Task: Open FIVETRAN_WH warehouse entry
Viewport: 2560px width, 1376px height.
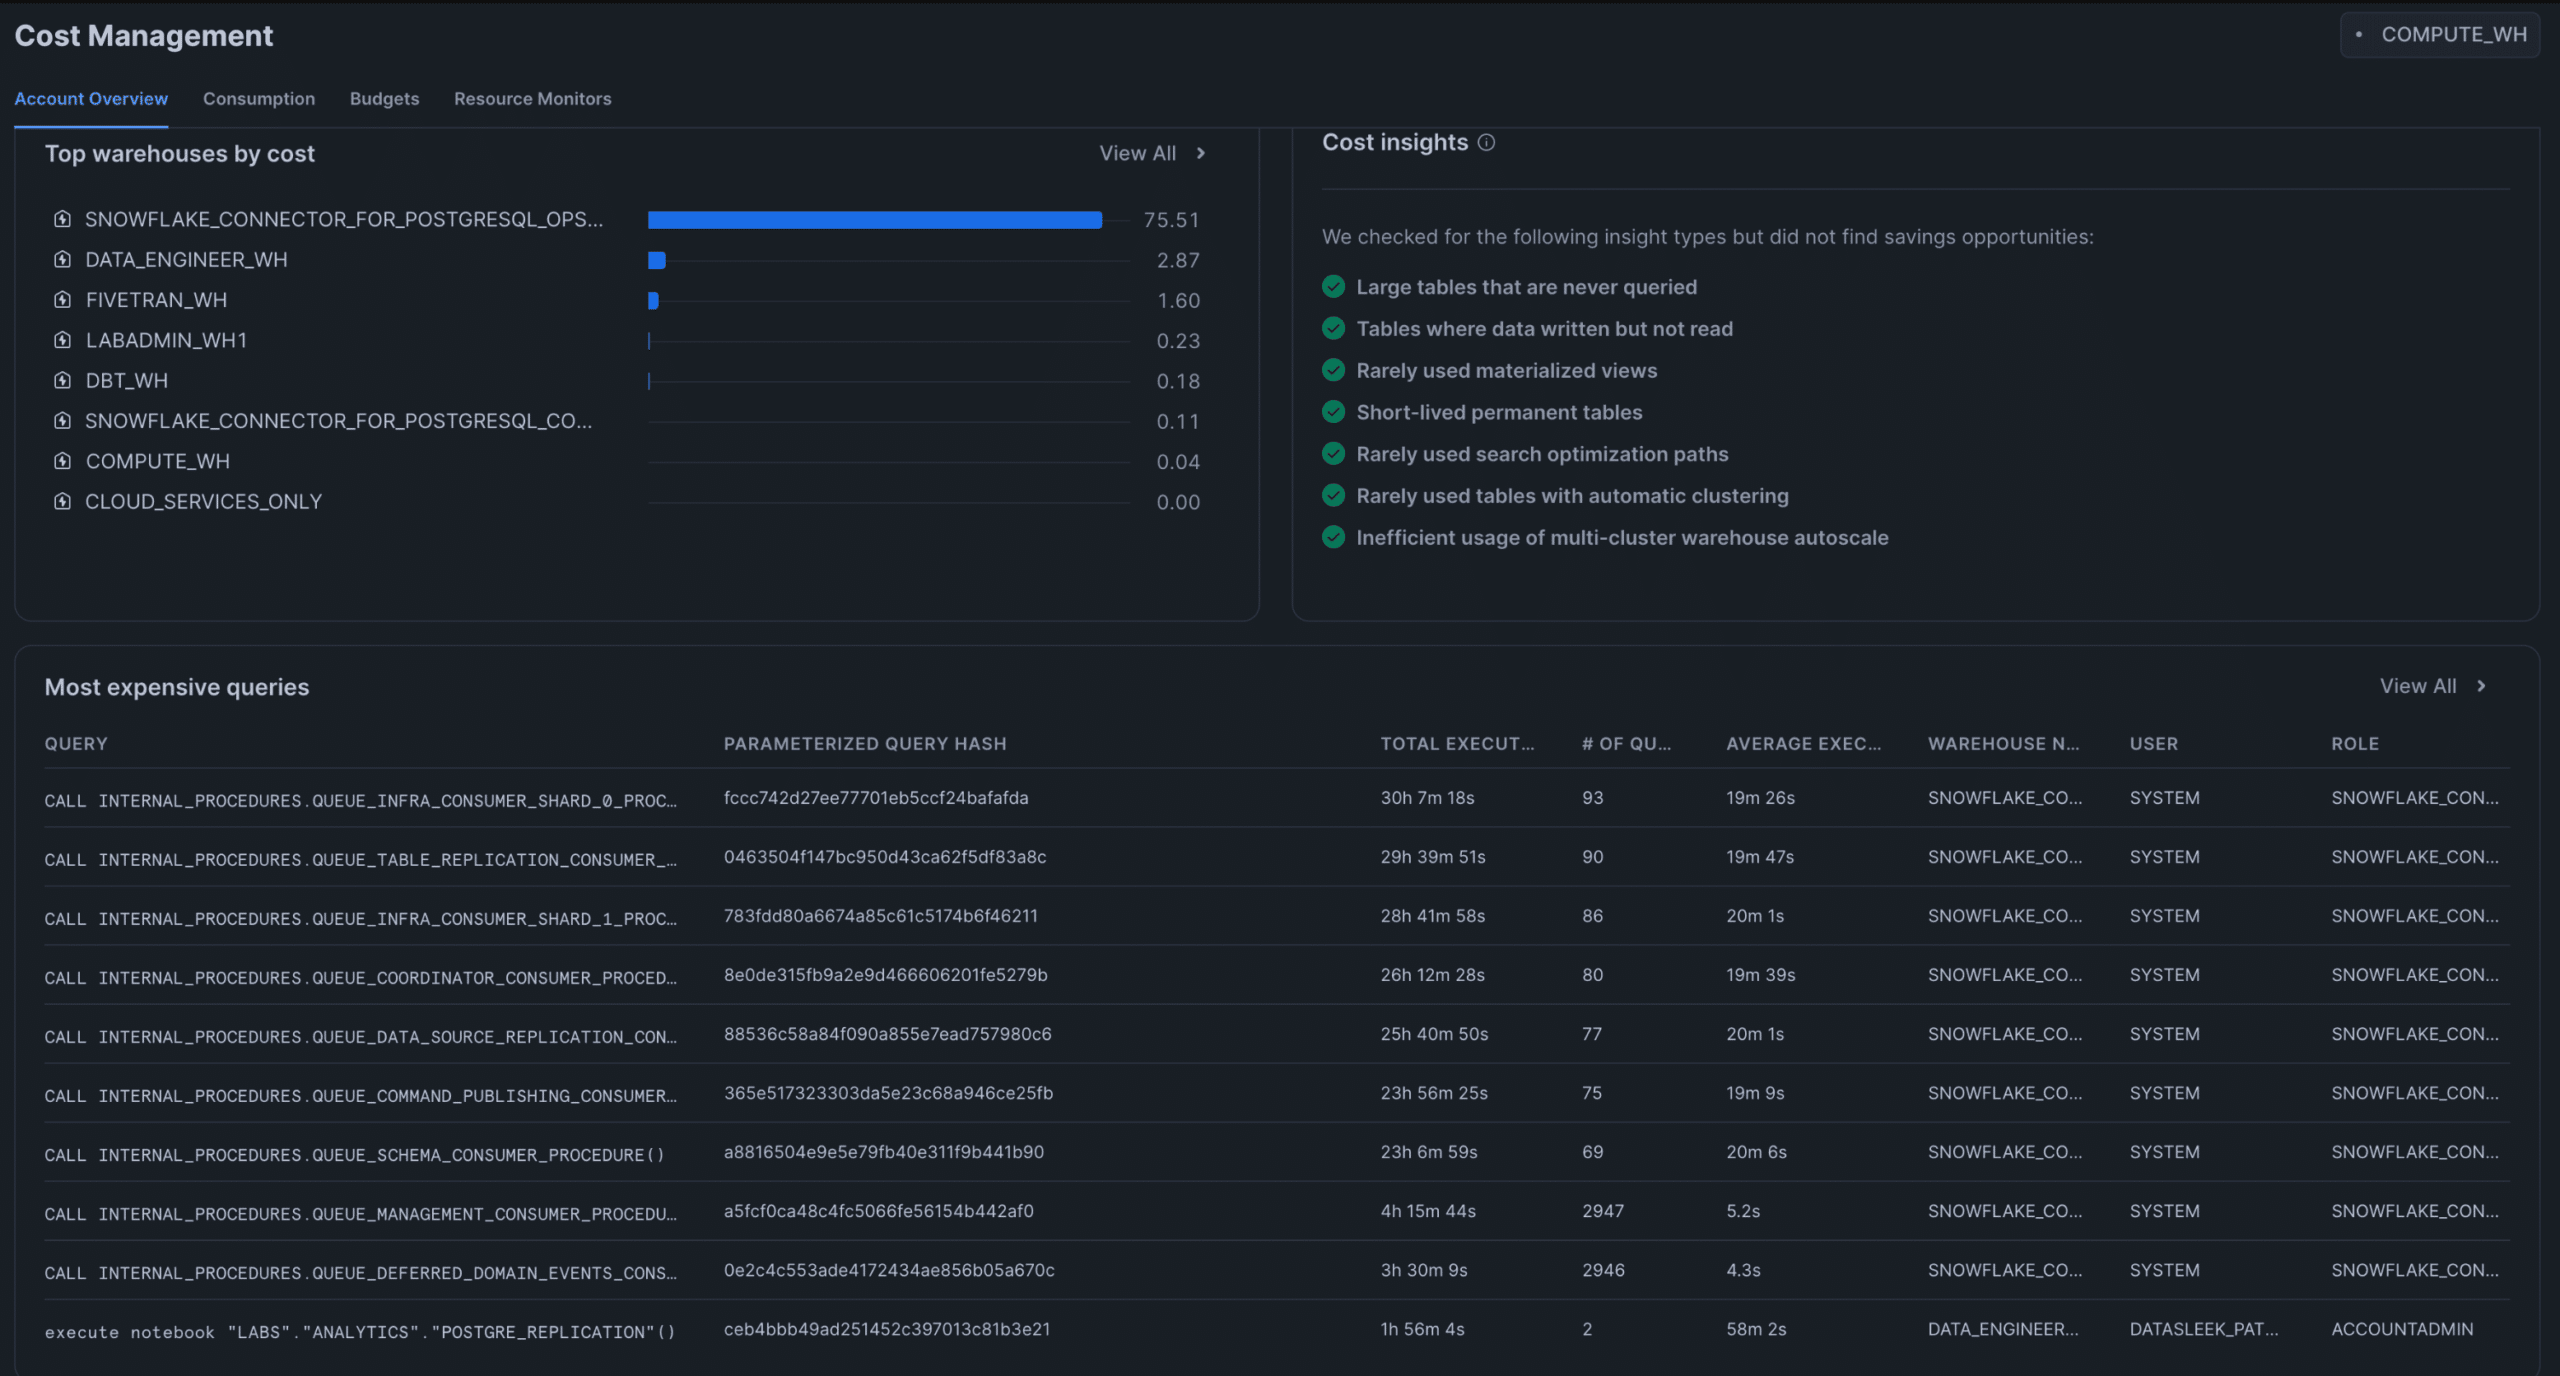Action: (156, 300)
